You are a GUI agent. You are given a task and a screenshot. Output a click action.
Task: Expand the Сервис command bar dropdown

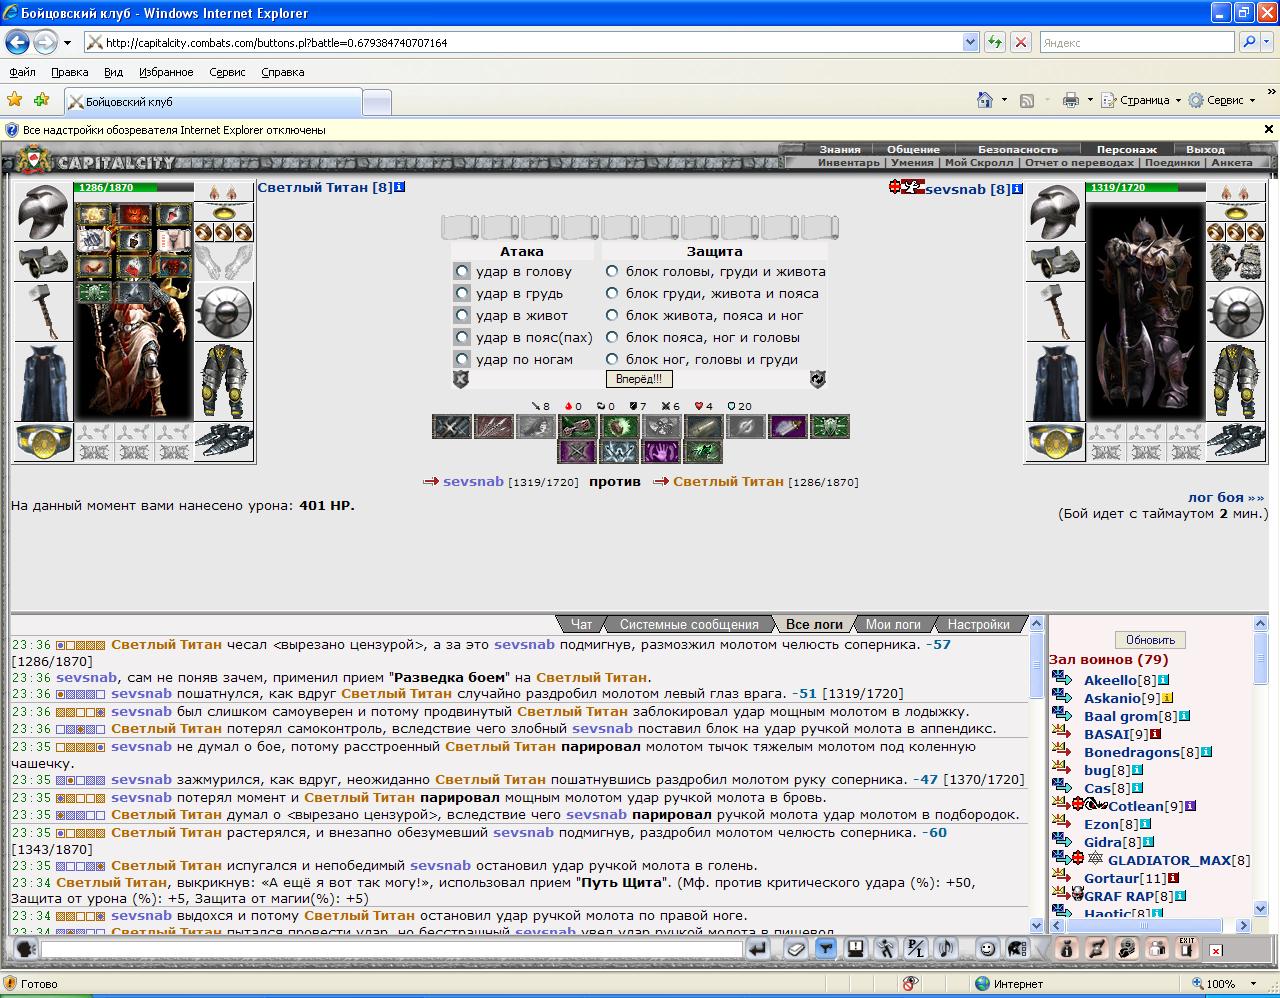point(1252,100)
